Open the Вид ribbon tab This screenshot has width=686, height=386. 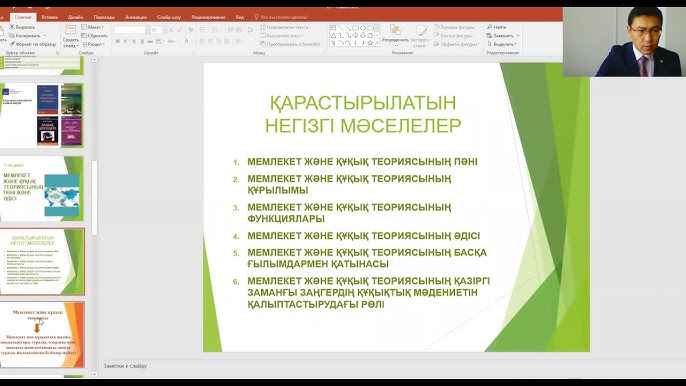coord(240,17)
